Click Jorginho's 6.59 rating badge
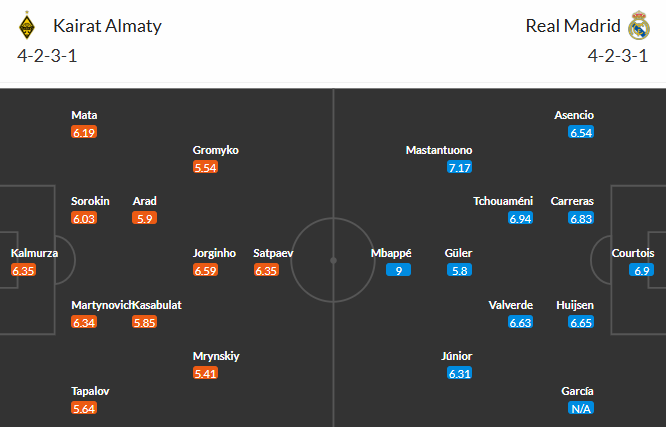 [x=205, y=270]
